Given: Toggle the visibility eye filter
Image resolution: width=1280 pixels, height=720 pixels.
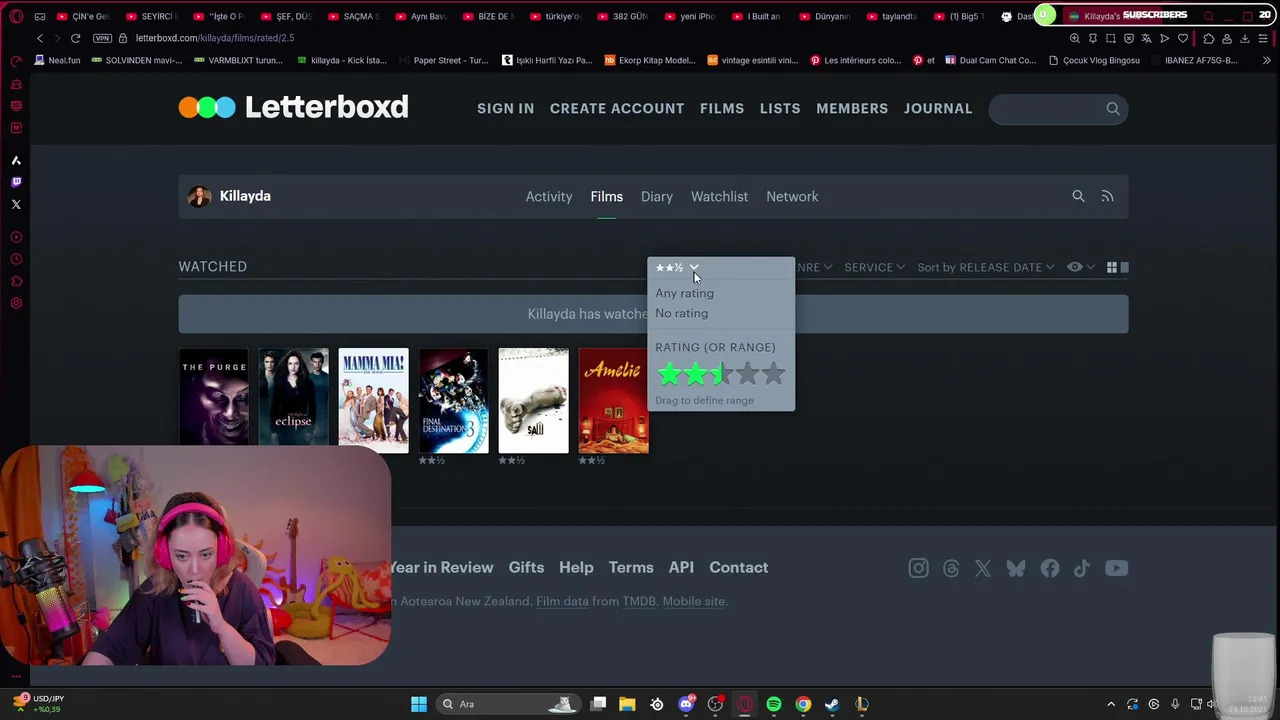Looking at the screenshot, I should pyautogui.click(x=1074, y=267).
